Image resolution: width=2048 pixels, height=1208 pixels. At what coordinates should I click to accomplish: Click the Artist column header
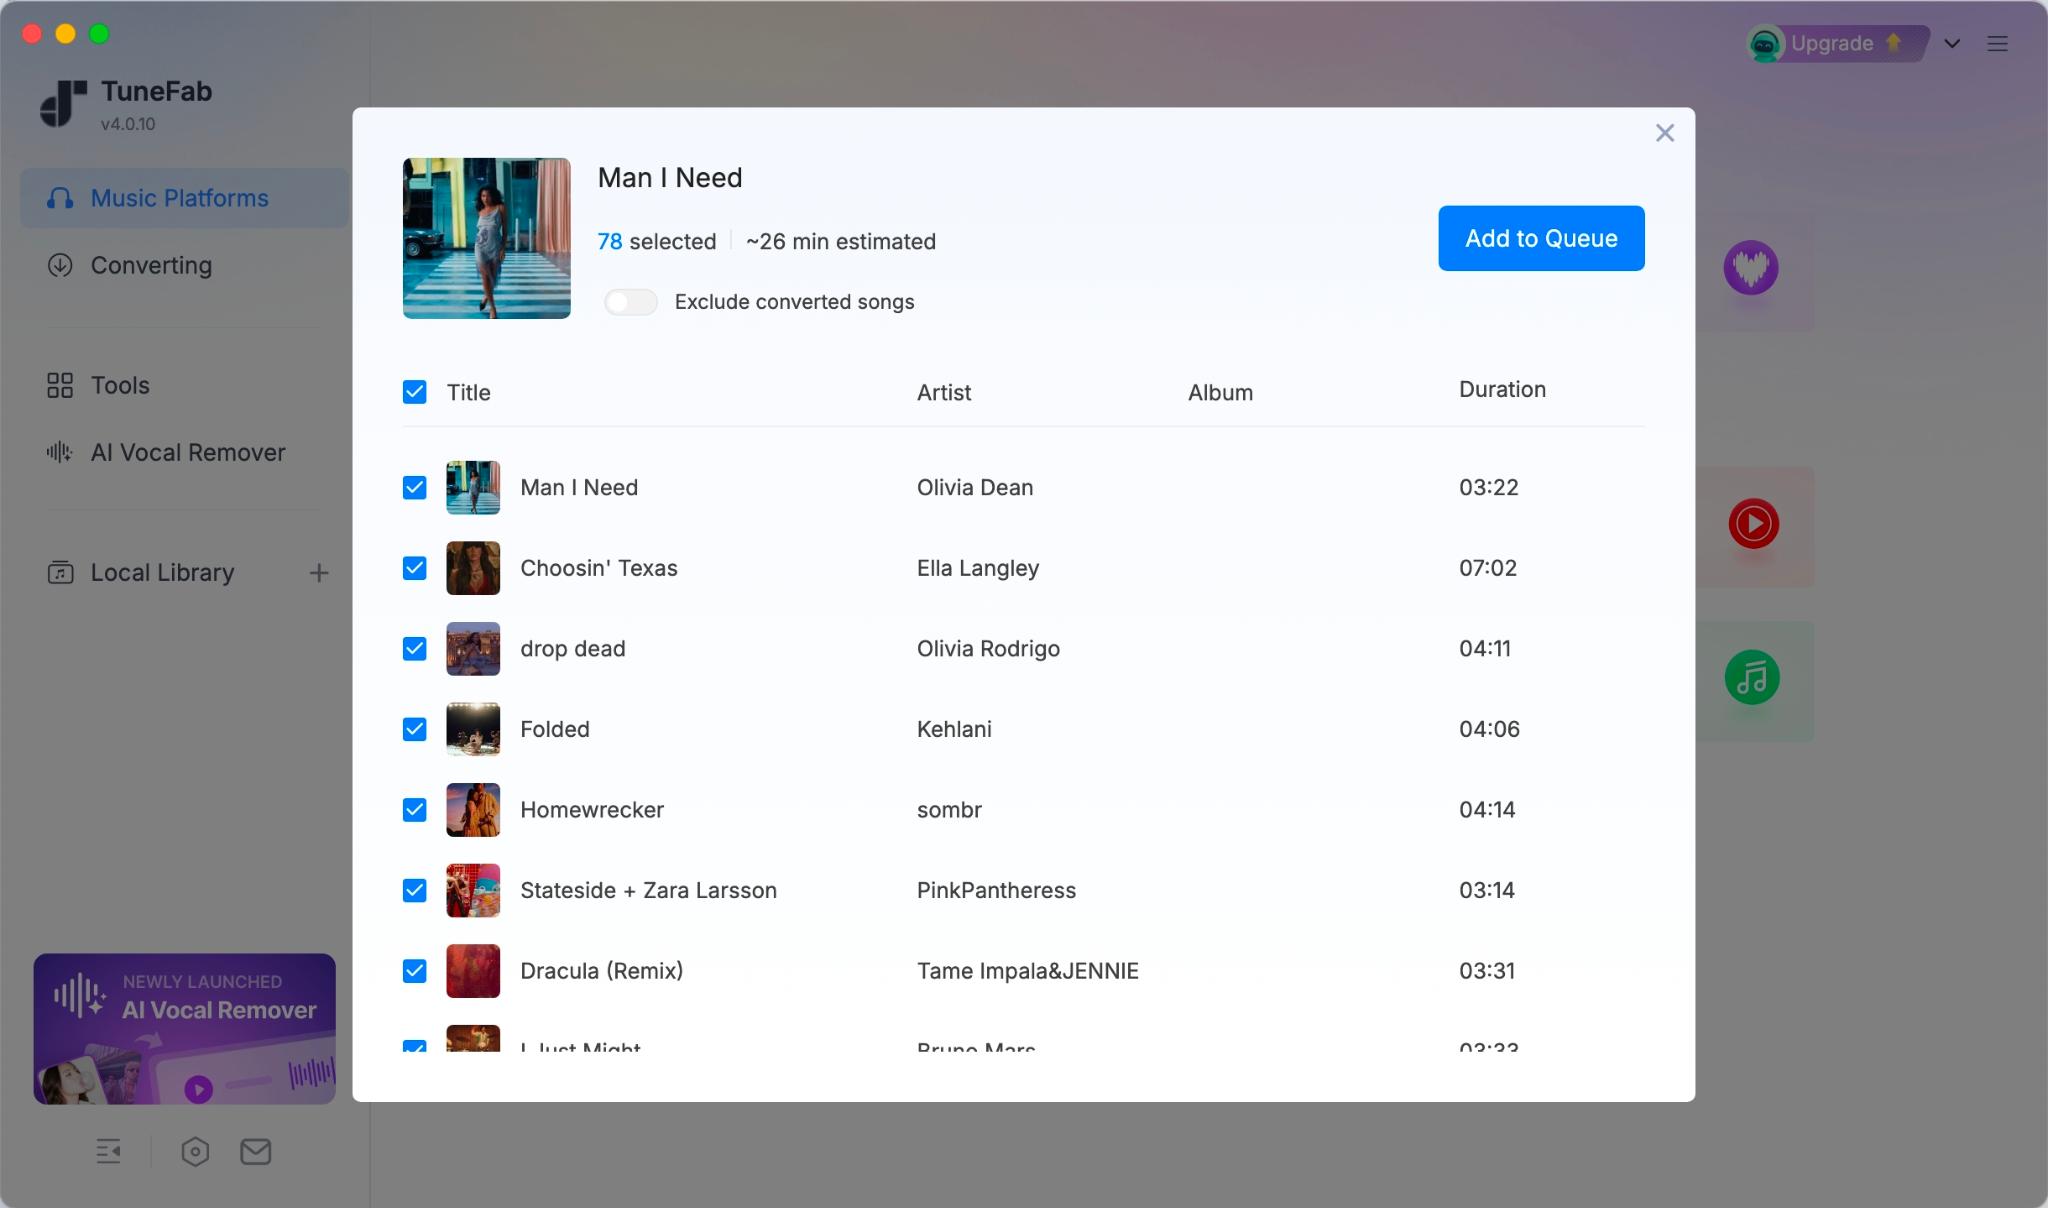click(944, 392)
